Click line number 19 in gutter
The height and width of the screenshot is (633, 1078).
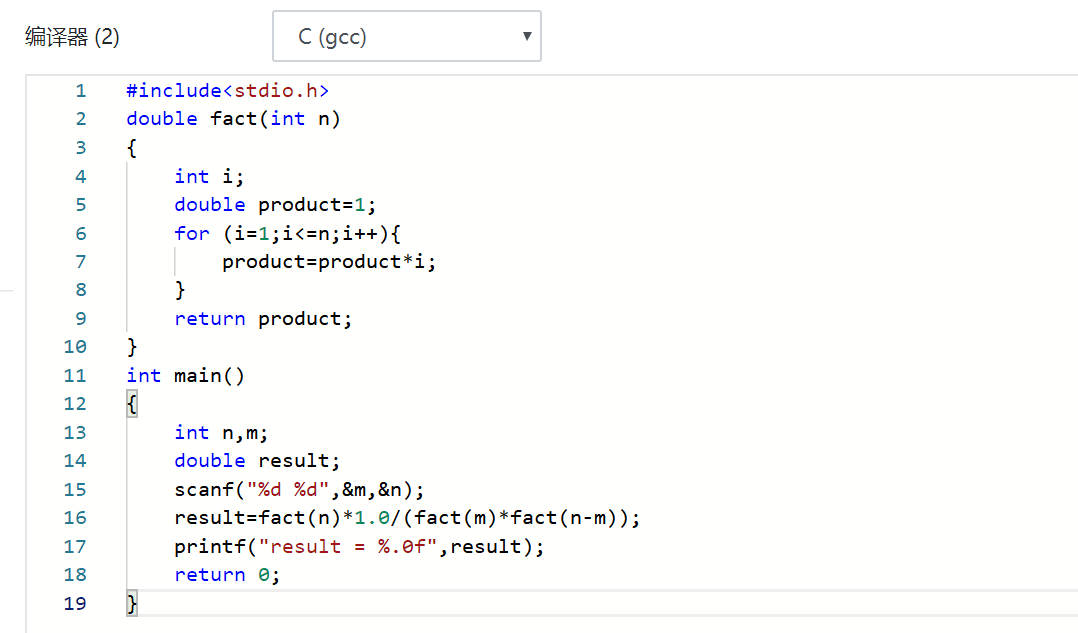76,604
